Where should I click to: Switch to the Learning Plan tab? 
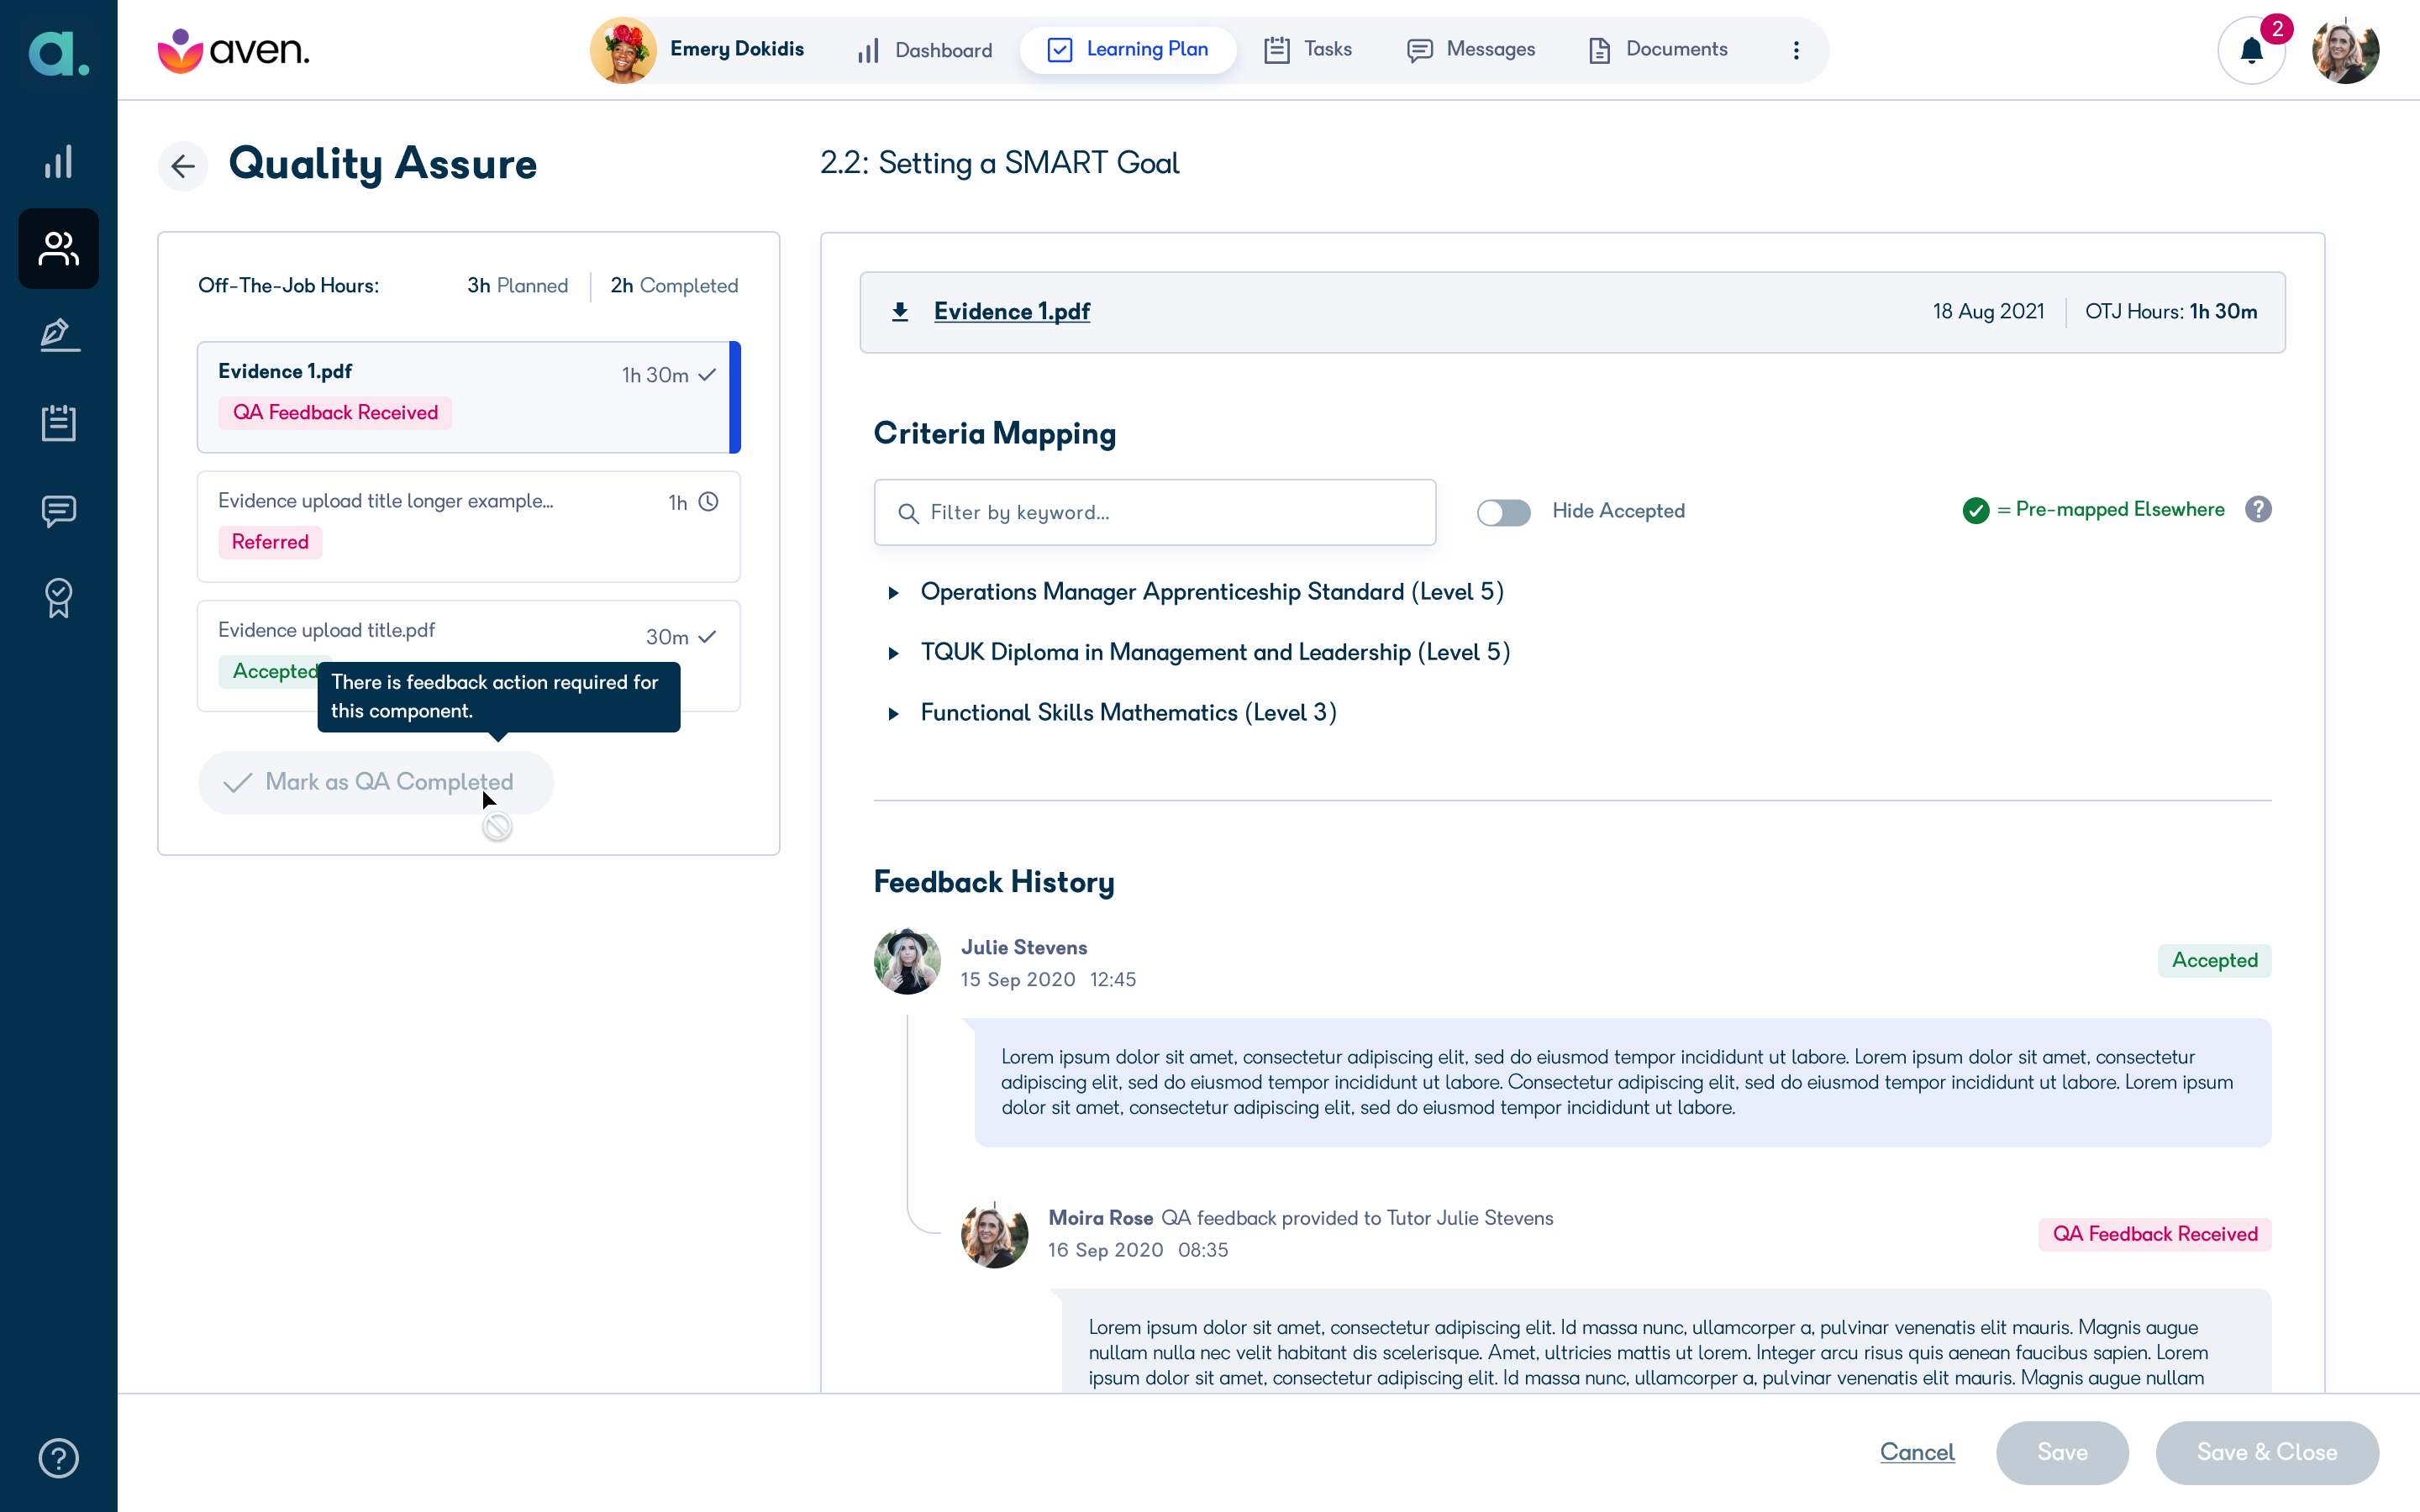[x=1128, y=50]
